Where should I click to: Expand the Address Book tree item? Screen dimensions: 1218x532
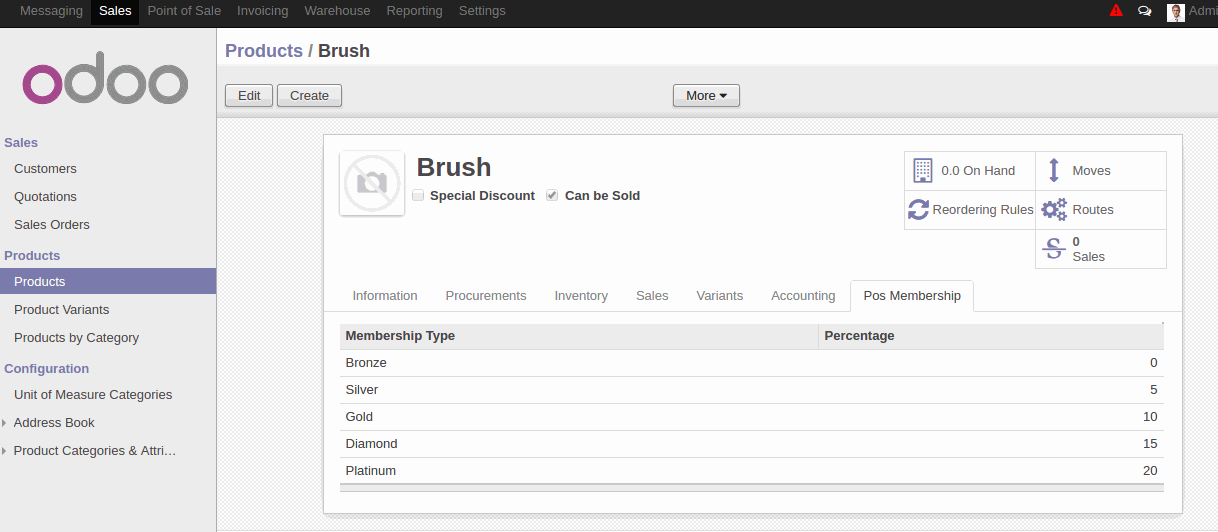[5, 423]
